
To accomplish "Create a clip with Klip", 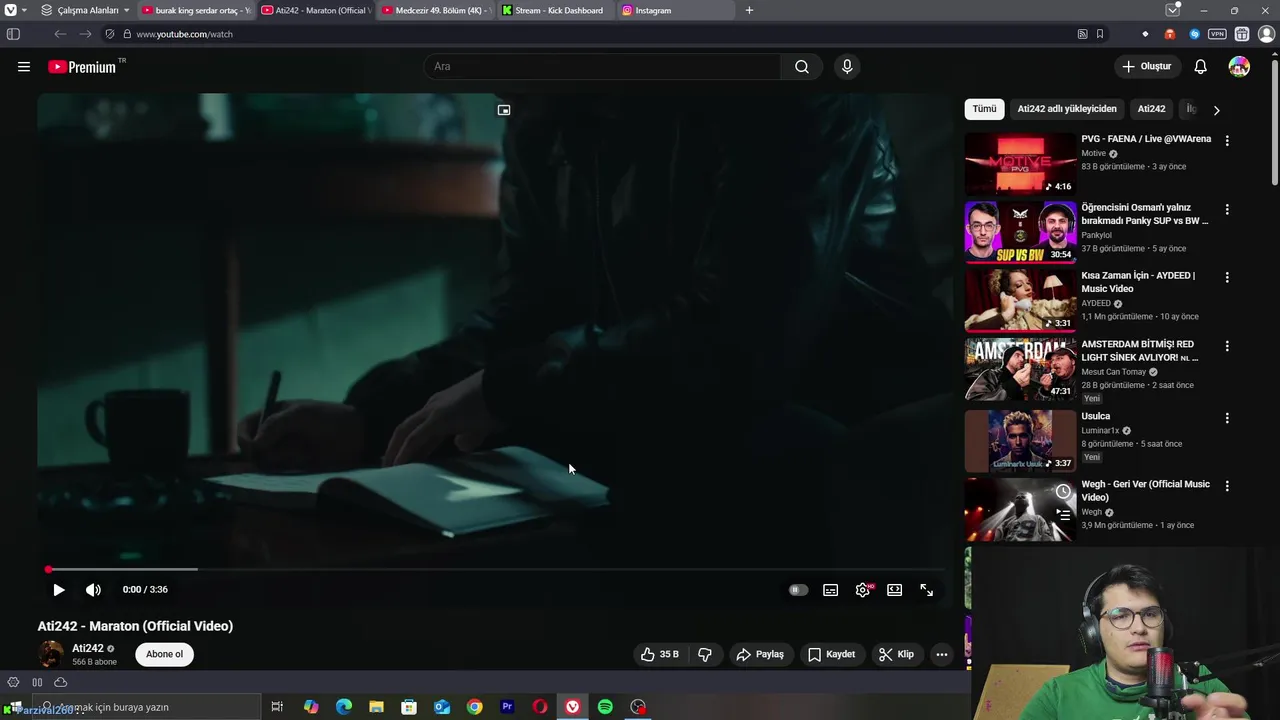I will click(x=896, y=654).
